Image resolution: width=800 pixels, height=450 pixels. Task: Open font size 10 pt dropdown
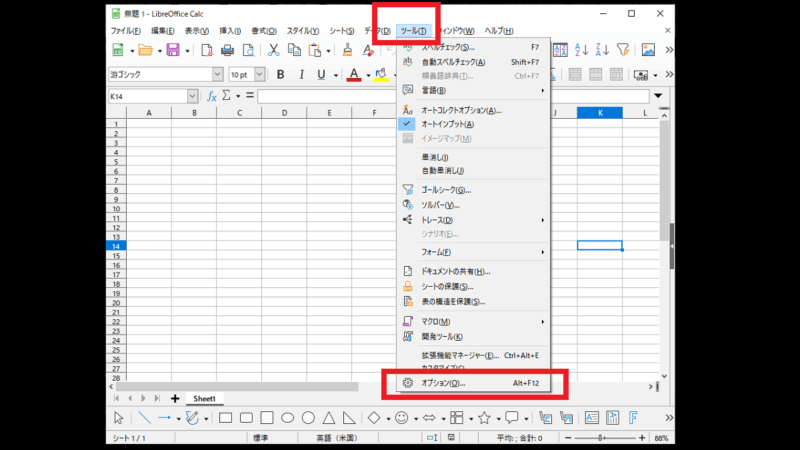tap(259, 74)
